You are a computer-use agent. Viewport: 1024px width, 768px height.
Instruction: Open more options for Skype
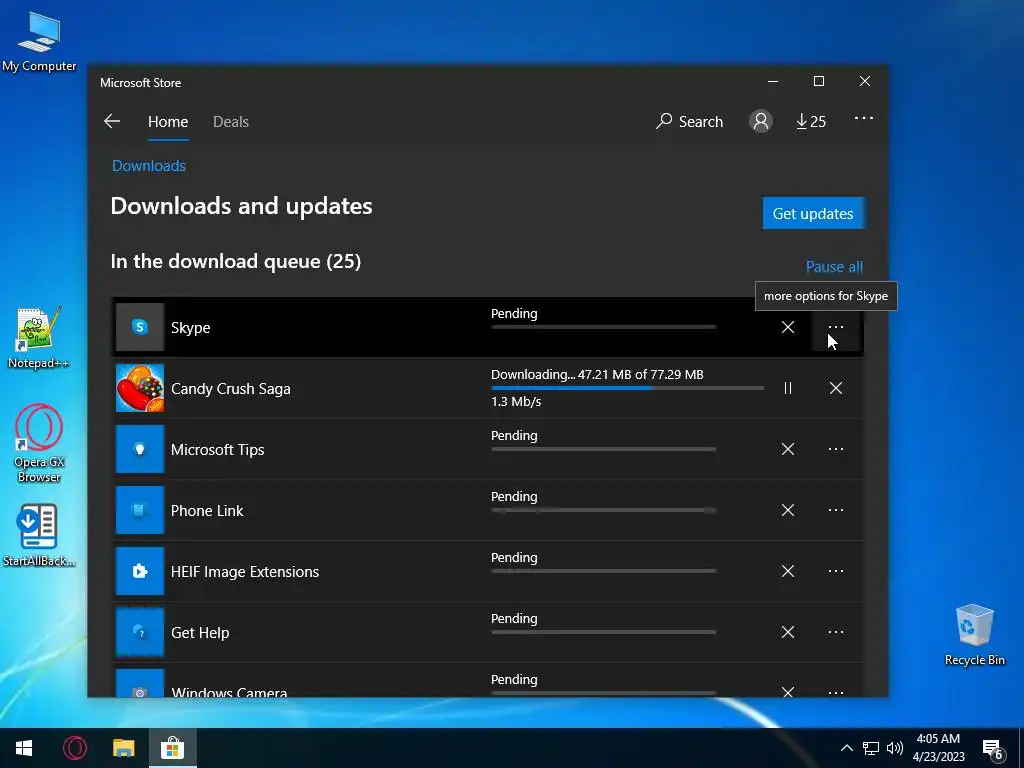click(836, 327)
